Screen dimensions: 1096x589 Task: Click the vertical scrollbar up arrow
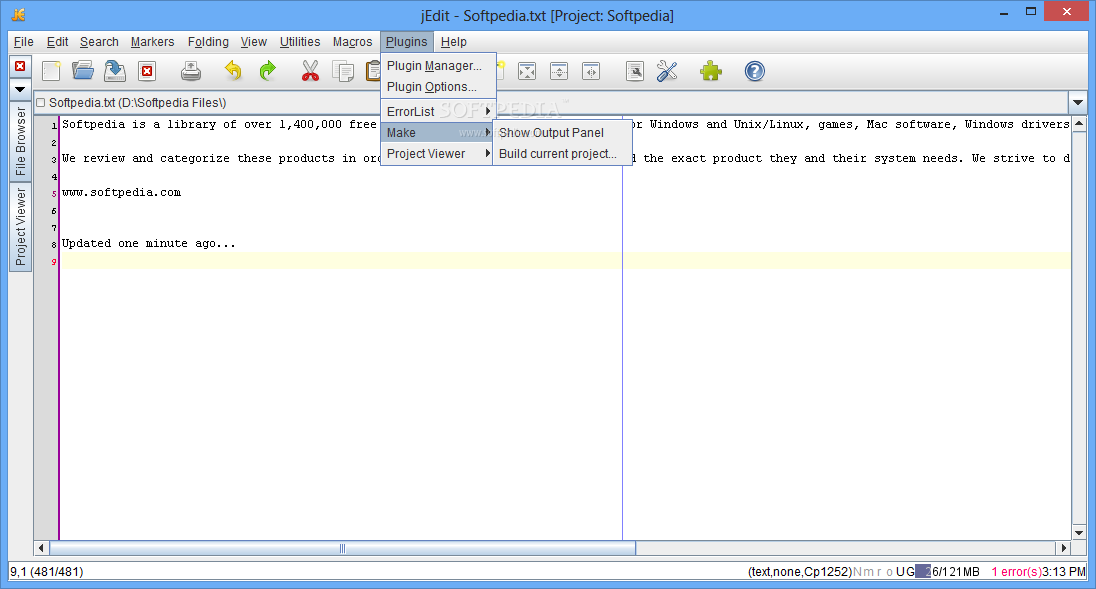pyautogui.click(x=1079, y=124)
